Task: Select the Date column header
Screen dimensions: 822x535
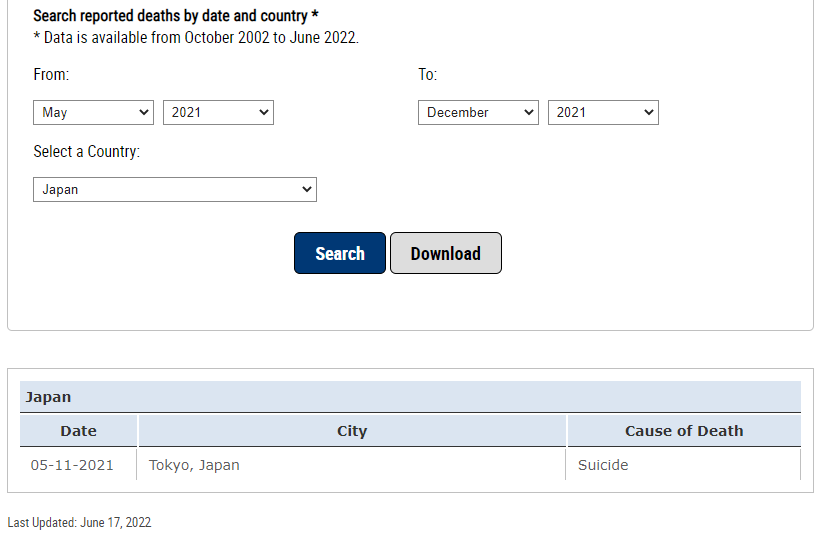Action: [x=78, y=431]
